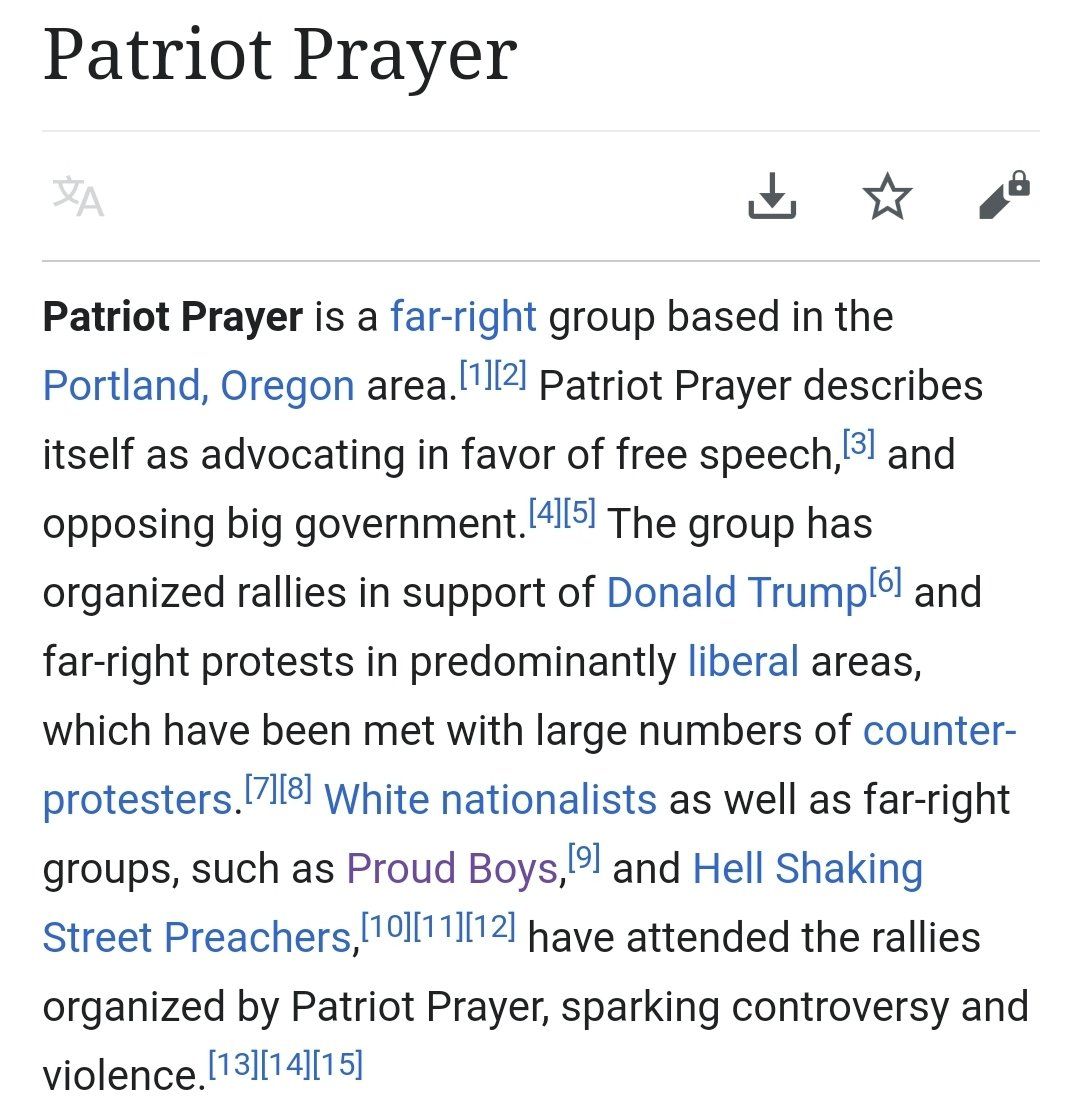This screenshot has height=1110, width=1079.
Task: Open the far-right link
Action: pyautogui.click(x=463, y=317)
